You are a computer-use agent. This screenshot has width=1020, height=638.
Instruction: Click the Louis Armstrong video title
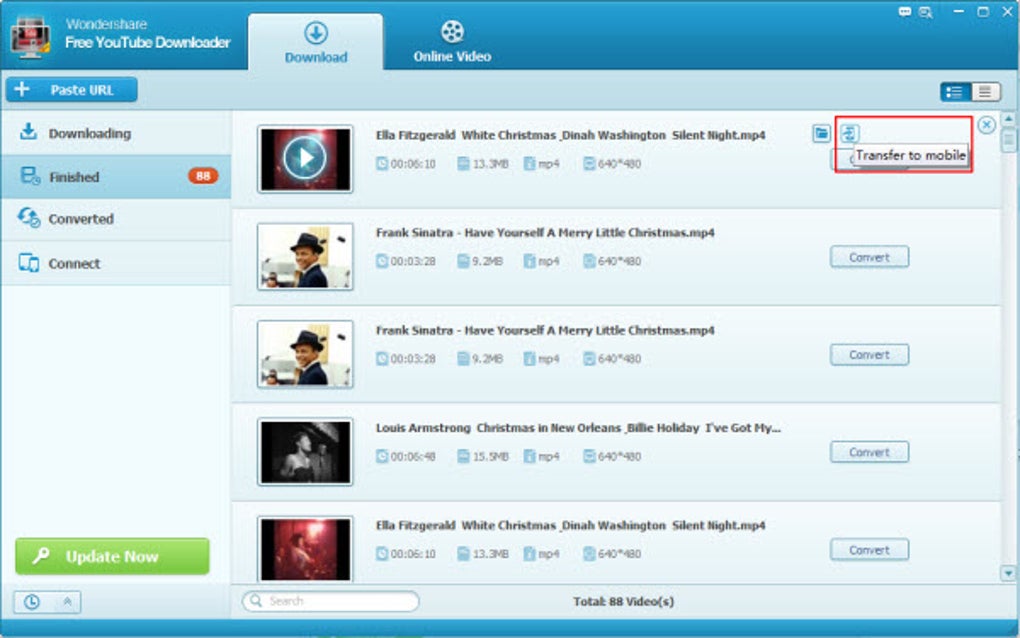point(578,427)
